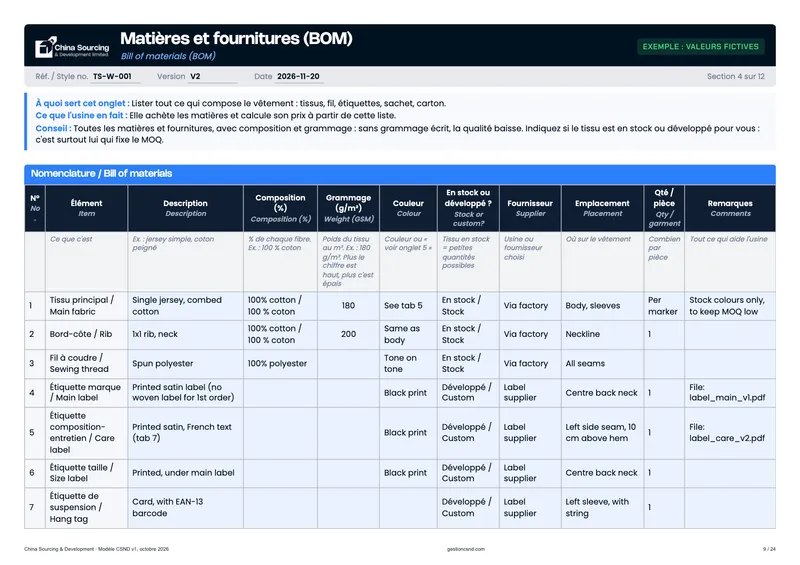Image resolution: width=800 pixels, height=565 pixels.
Task: Select the Date field 2026-11-20
Action: pyautogui.click(x=298, y=77)
